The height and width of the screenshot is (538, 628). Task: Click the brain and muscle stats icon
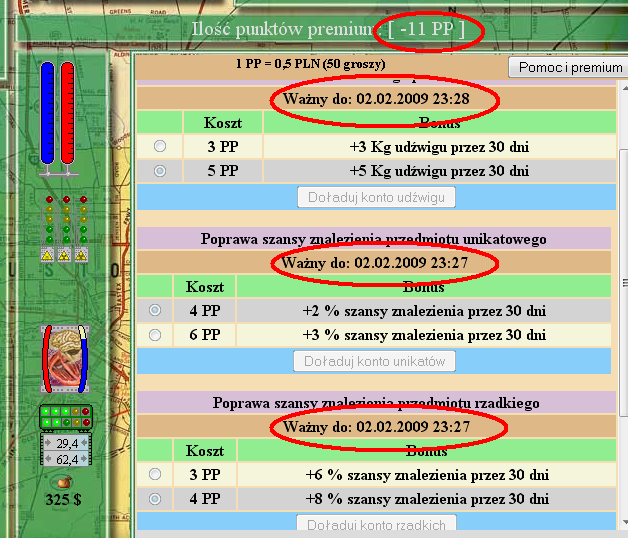click(x=65, y=358)
